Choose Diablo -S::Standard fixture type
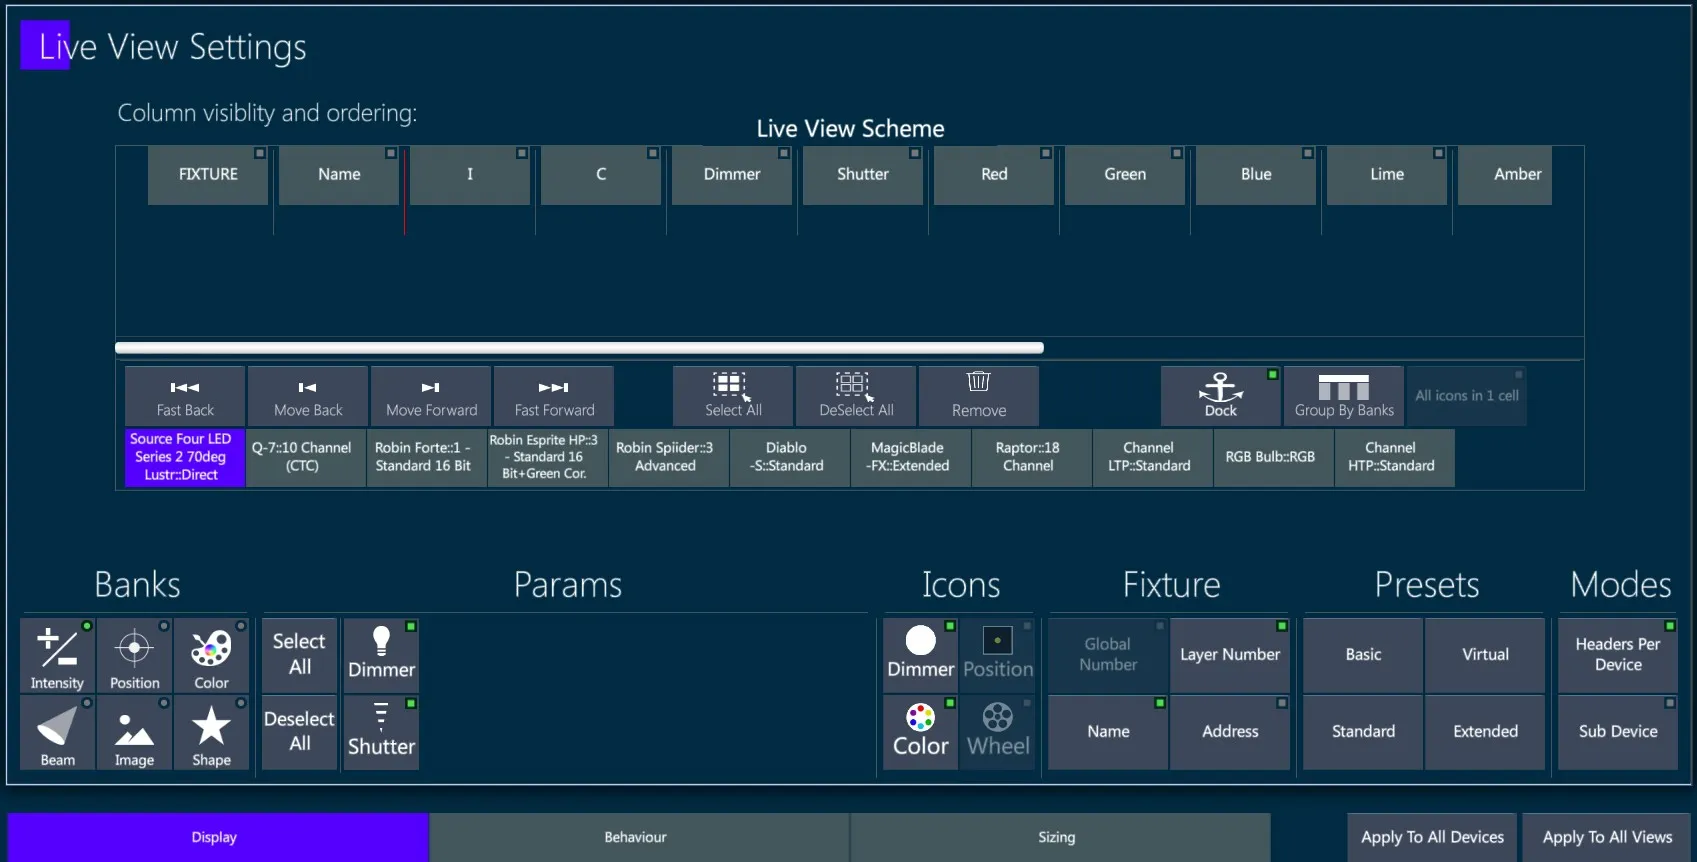This screenshot has width=1697, height=862. coord(790,458)
